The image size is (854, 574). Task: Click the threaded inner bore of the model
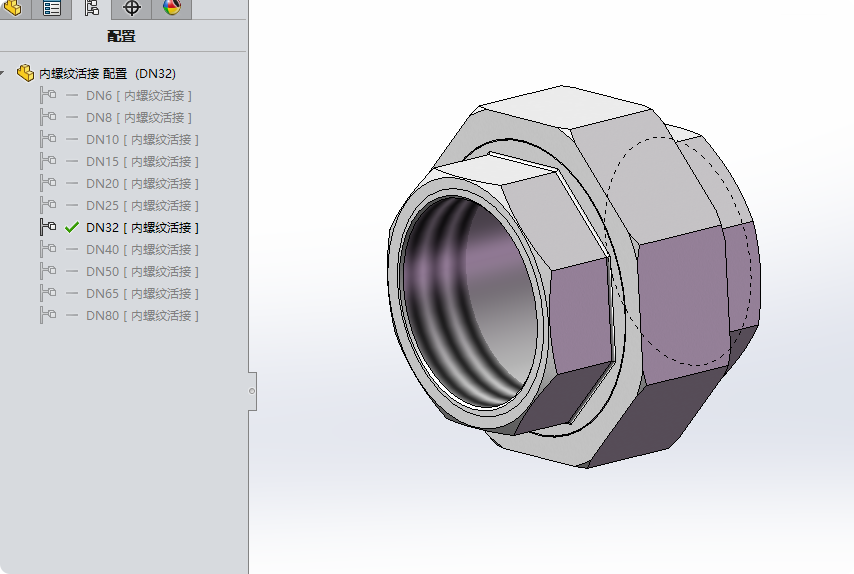click(x=468, y=302)
